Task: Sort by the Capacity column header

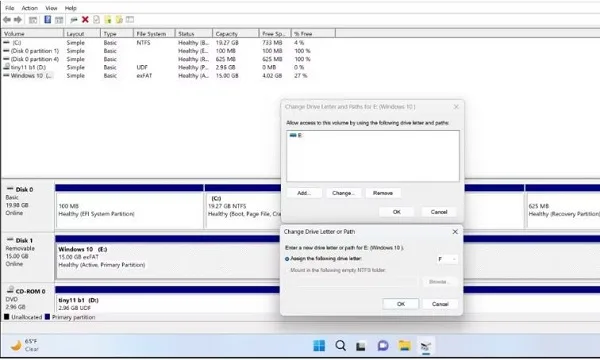Action: (x=235, y=34)
